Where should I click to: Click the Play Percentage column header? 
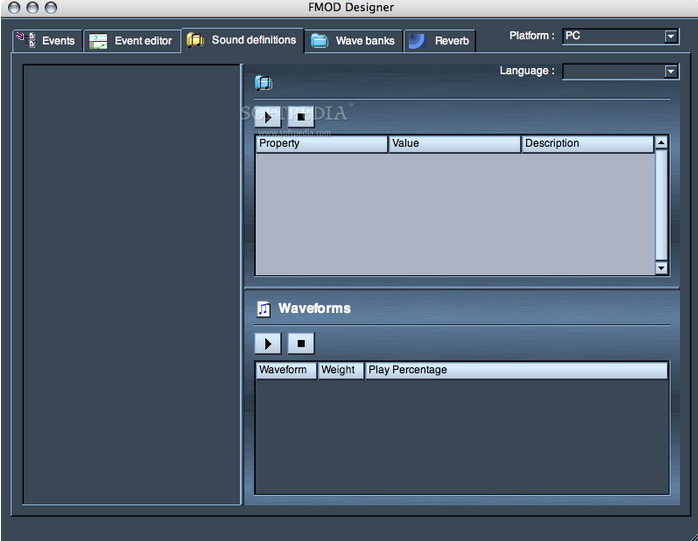click(516, 370)
